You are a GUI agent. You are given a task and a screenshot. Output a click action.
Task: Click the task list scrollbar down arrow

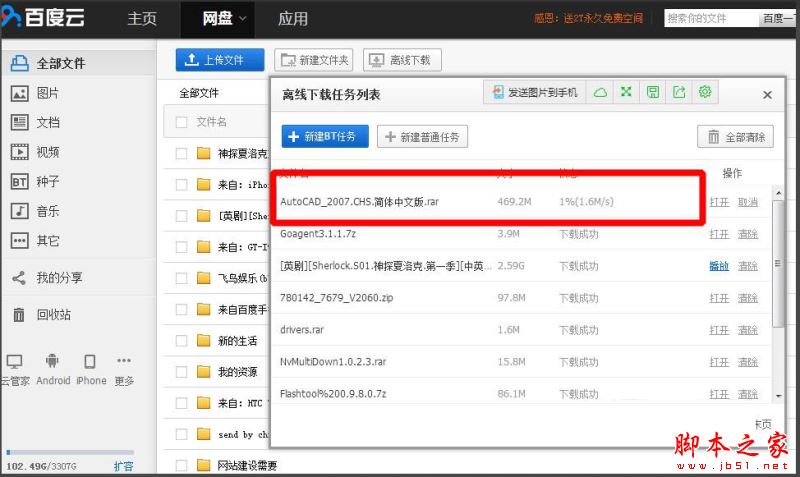(x=778, y=396)
